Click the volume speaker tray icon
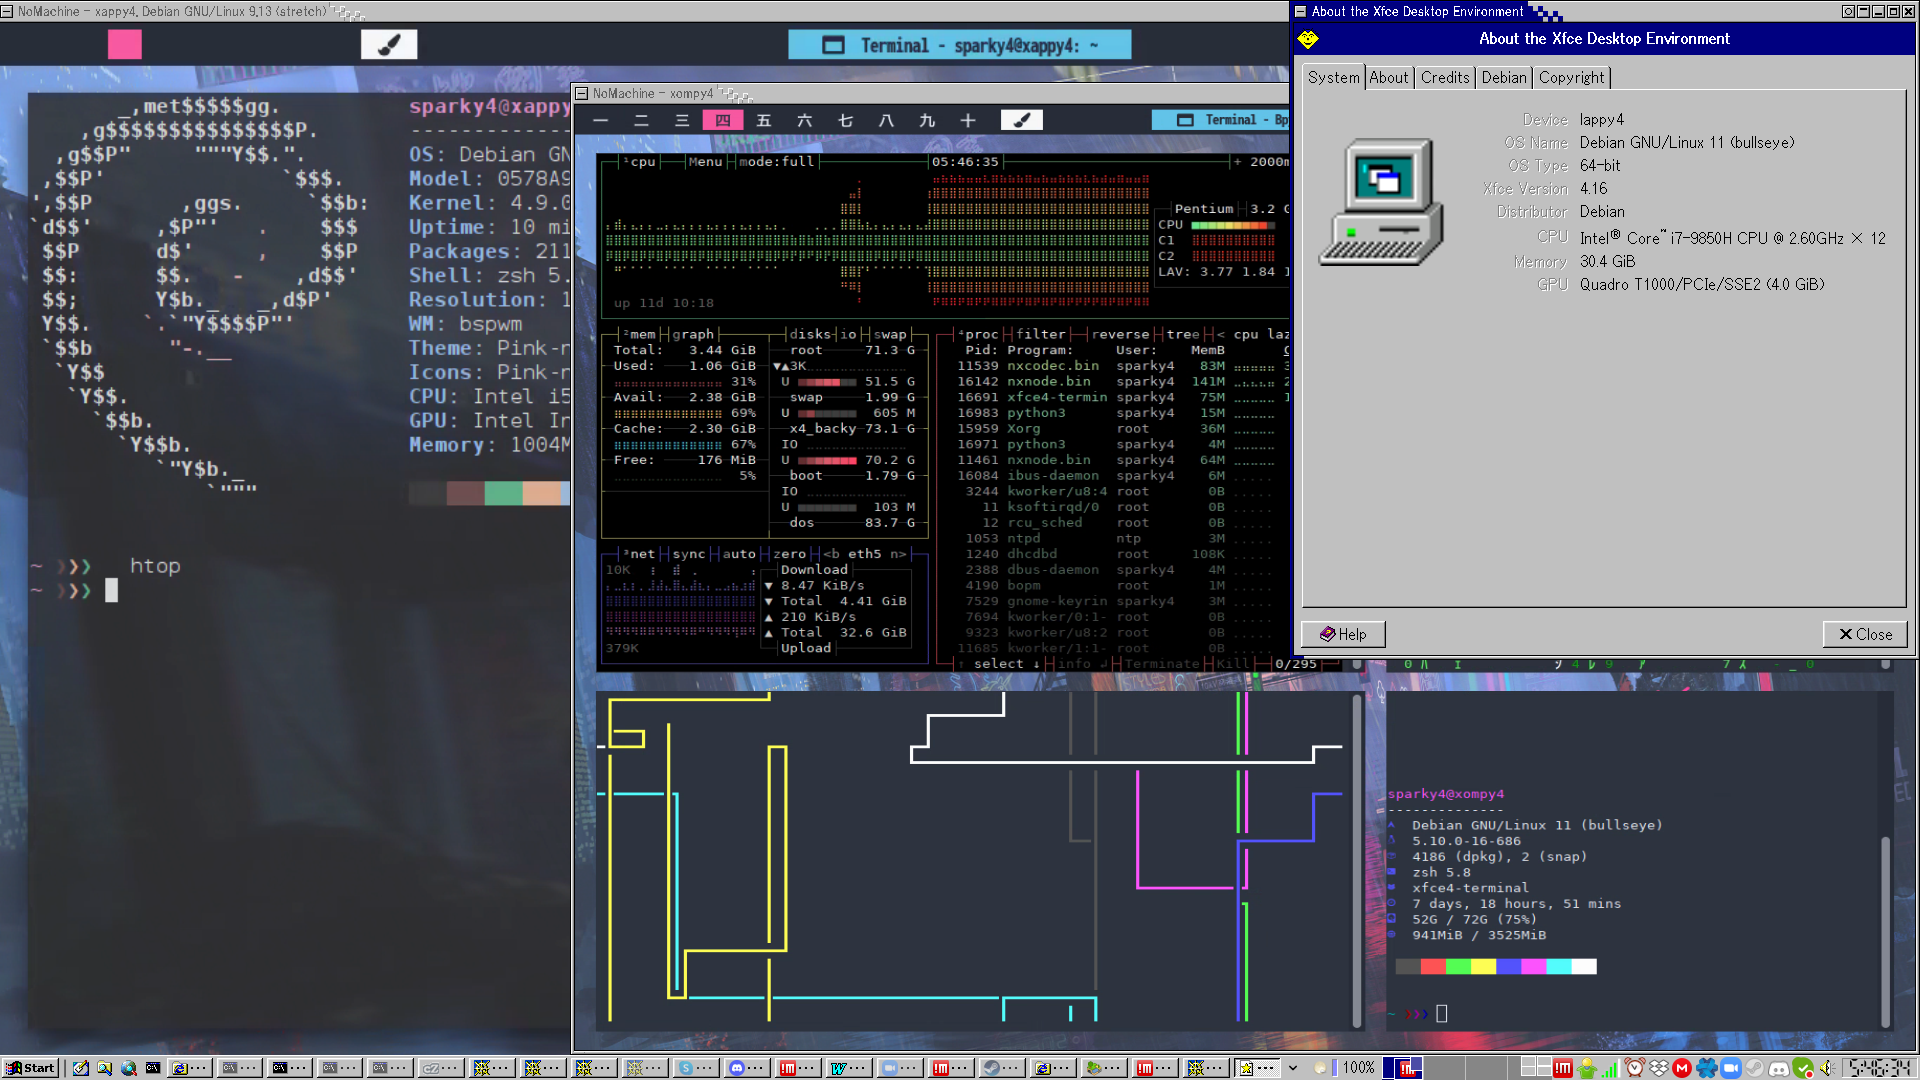1920x1080 pixels. pos(1827,1068)
